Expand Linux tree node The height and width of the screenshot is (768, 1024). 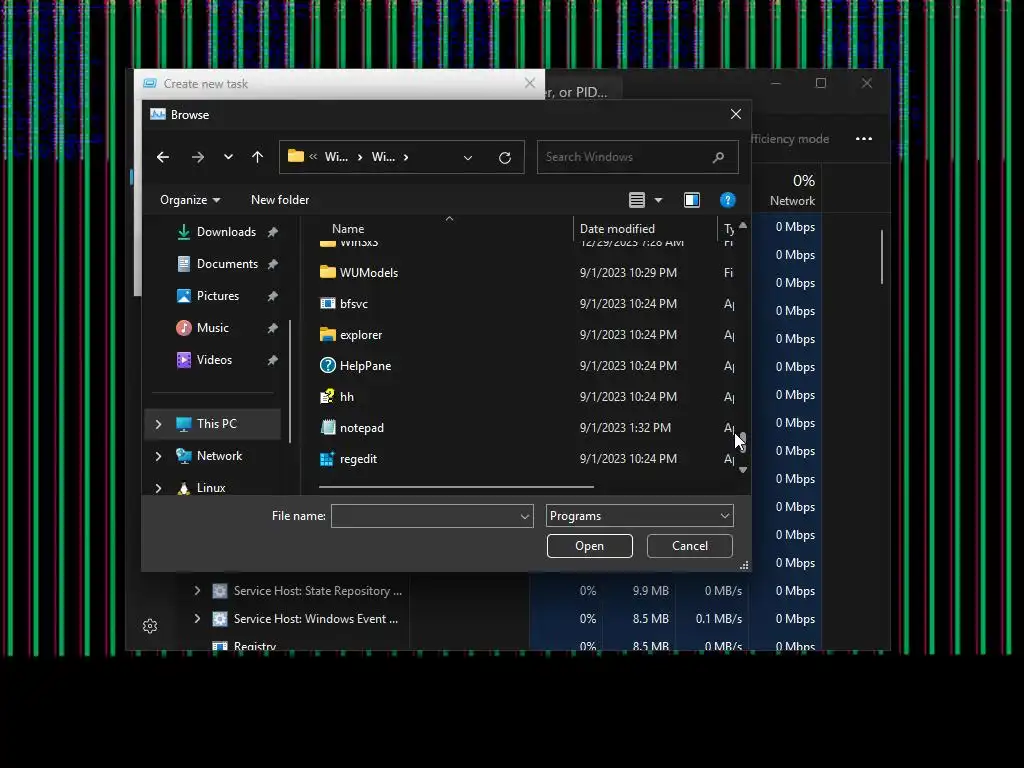pos(158,488)
